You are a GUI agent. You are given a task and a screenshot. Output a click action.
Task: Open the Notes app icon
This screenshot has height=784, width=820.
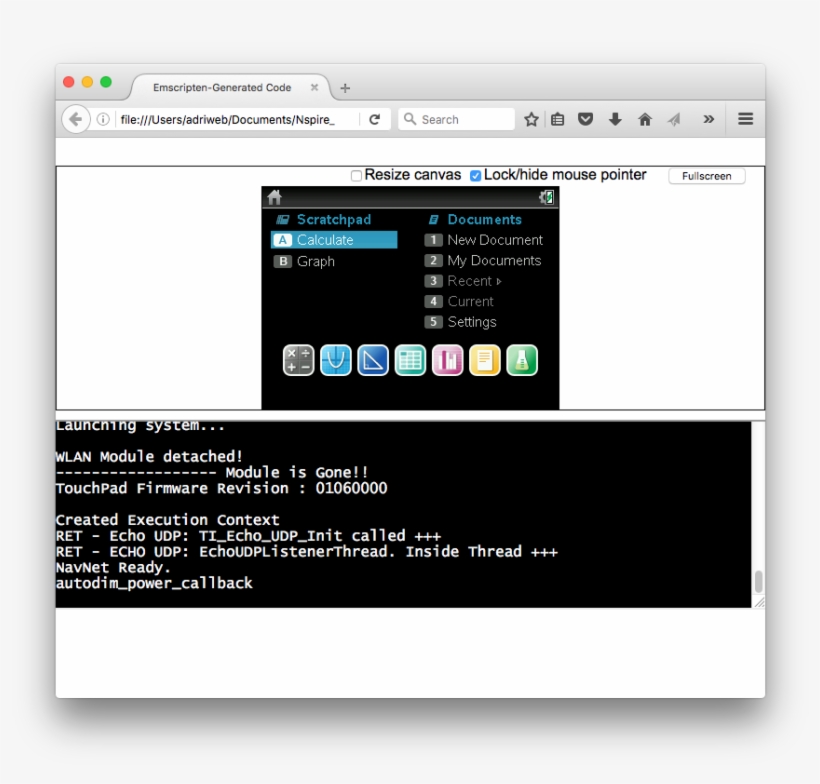point(485,360)
